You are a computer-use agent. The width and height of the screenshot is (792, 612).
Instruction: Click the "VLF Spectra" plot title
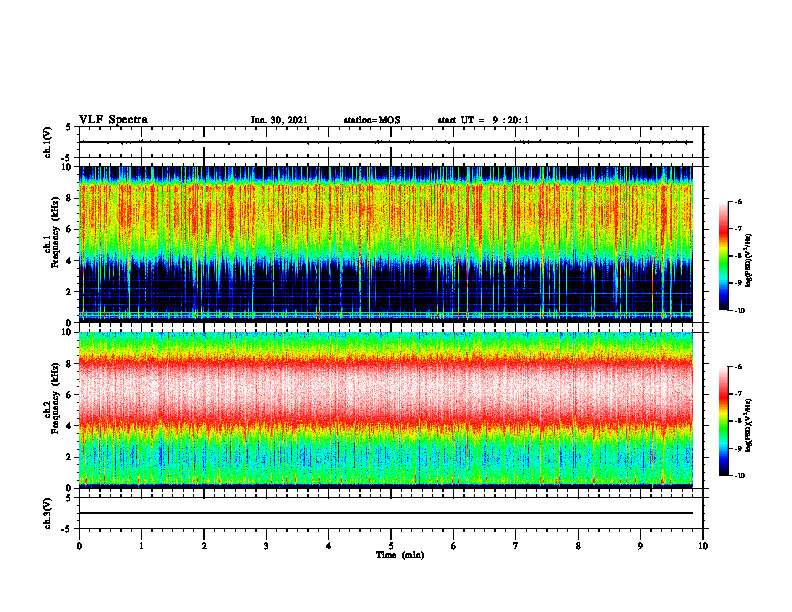(x=113, y=120)
